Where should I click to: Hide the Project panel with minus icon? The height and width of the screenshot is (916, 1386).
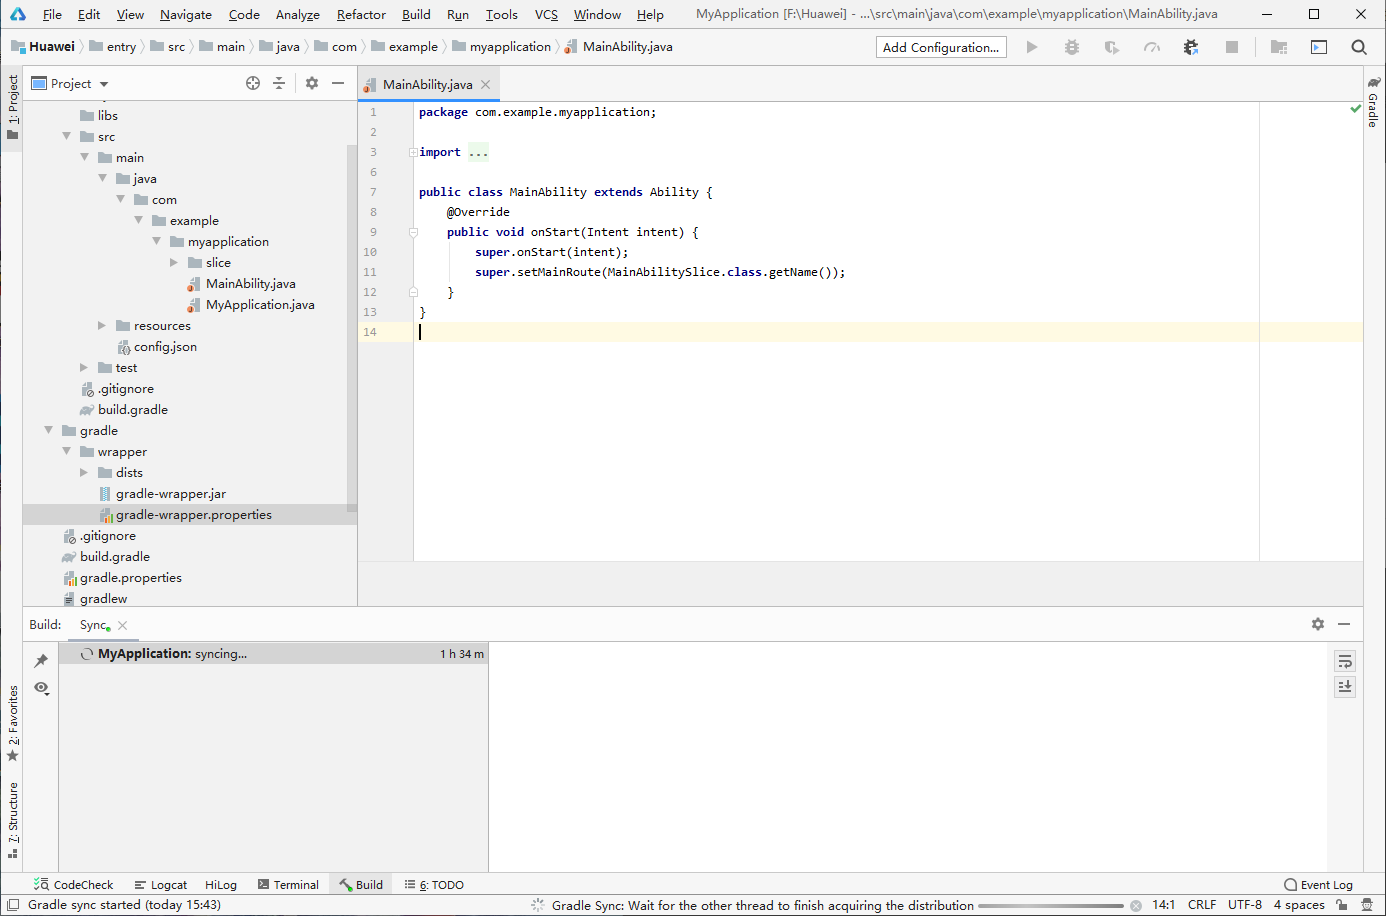coord(338,83)
